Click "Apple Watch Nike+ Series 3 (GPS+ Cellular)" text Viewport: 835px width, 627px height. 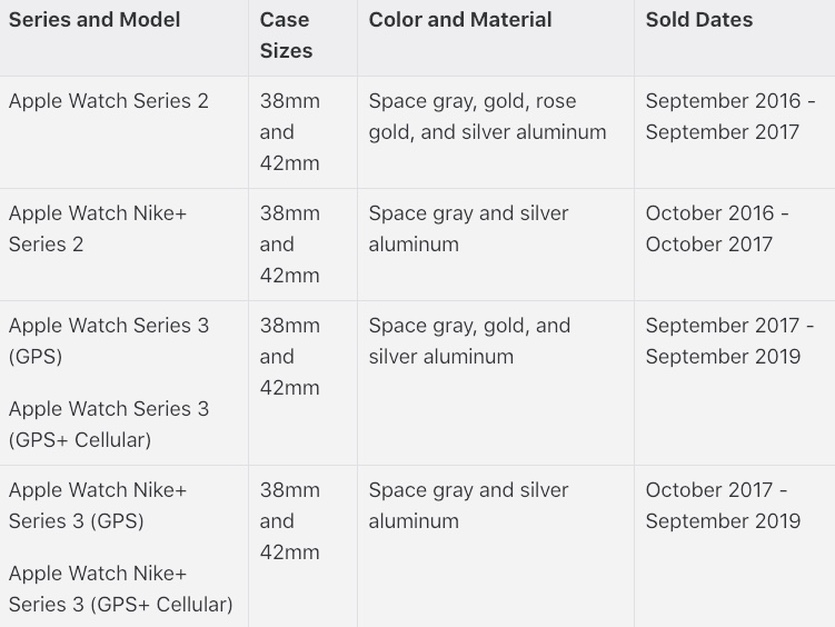120,589
